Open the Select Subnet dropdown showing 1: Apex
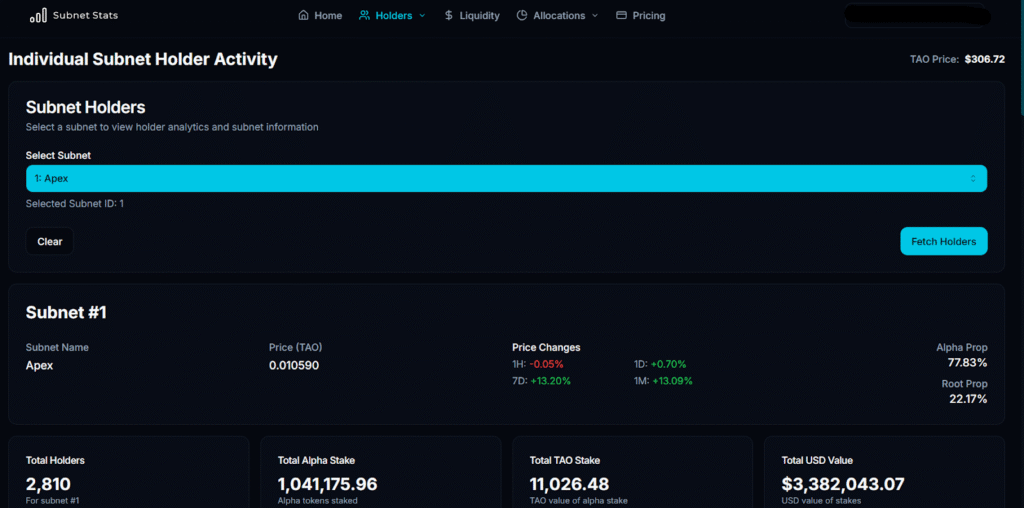Screen dimensions: 1024x508 tap(506, 178)
